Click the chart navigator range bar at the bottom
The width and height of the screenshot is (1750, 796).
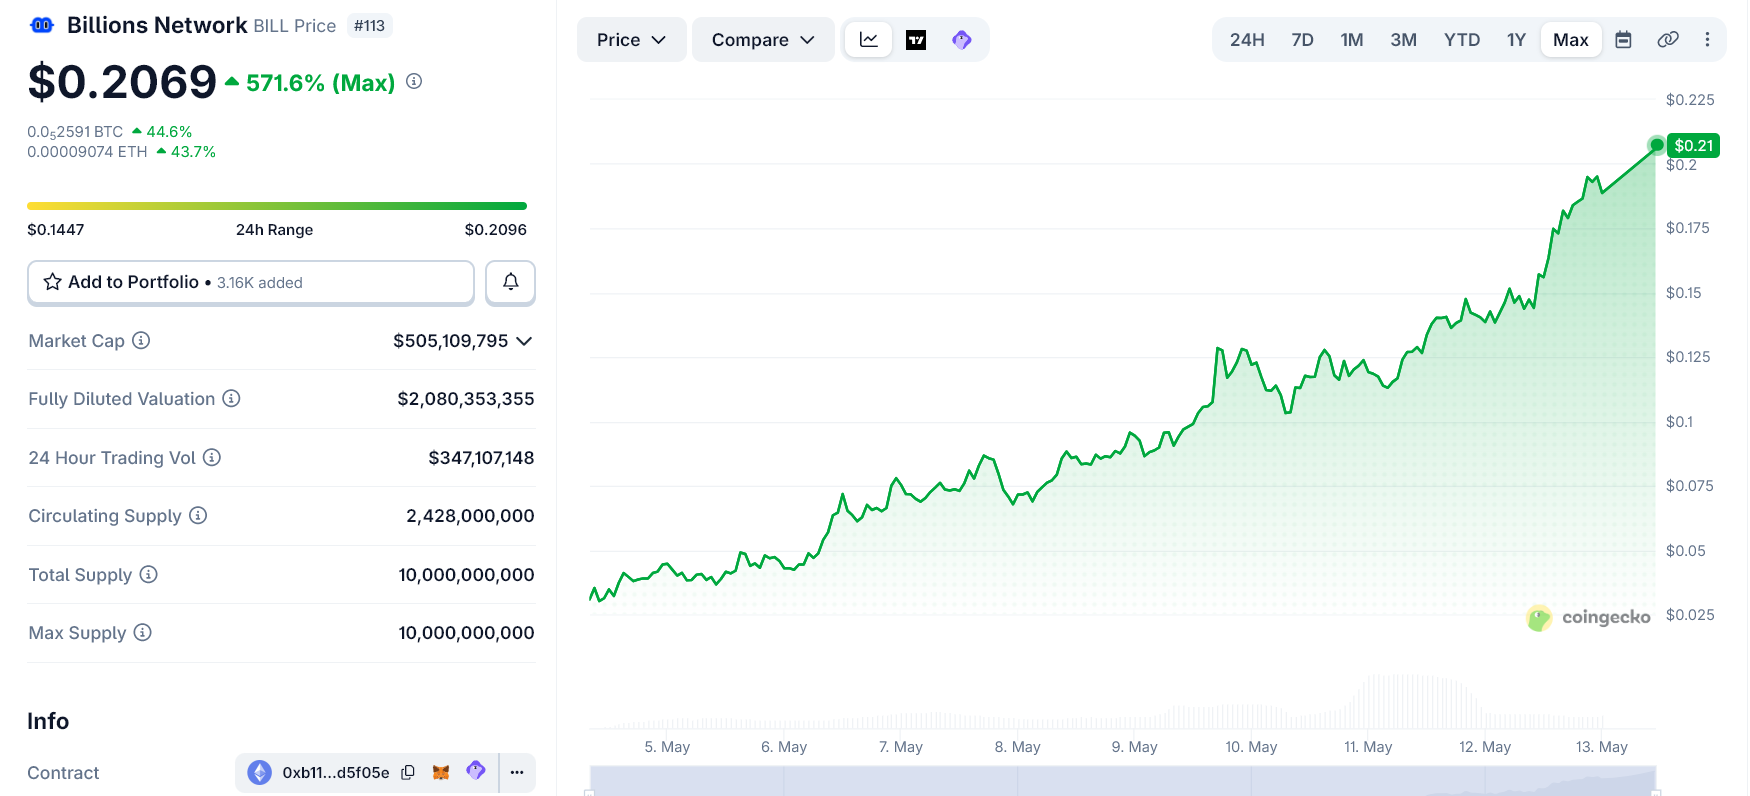point(1123,781)
